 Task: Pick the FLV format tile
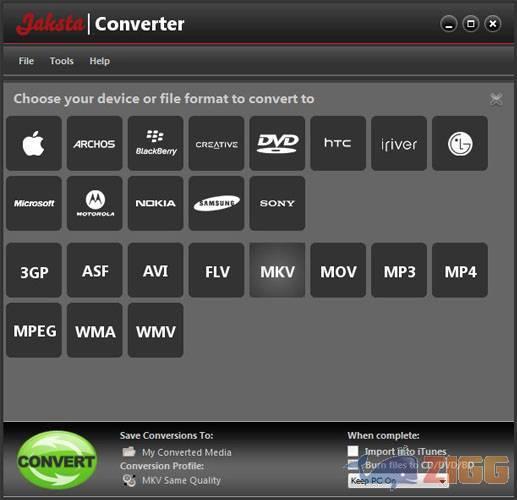(x=216, y=270)
